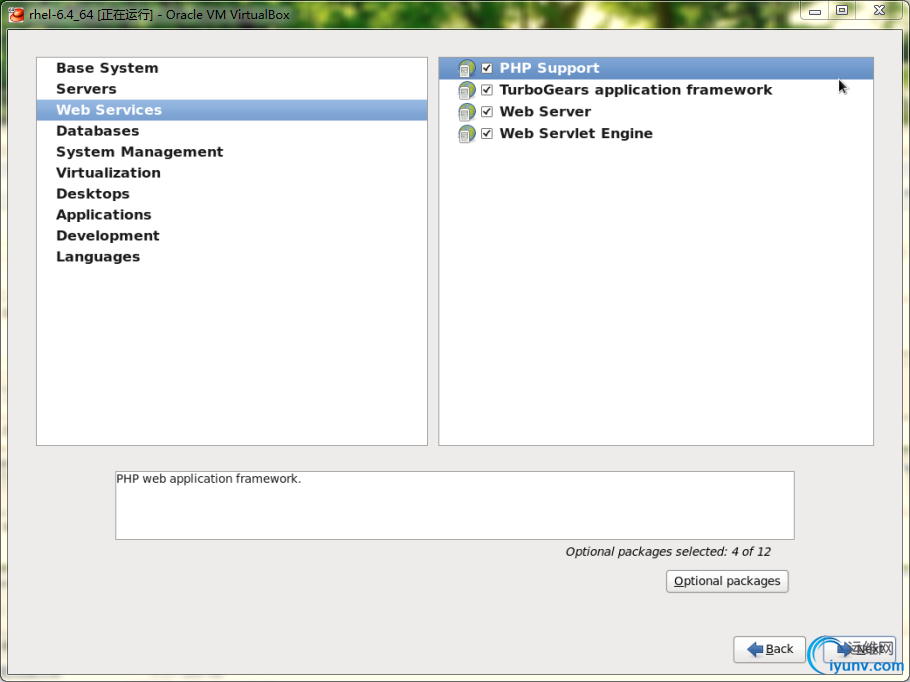The height and width of the screenshot is (682, 910).
Task: Select the PHP Support row label
Action: click(x=549, y=68)
